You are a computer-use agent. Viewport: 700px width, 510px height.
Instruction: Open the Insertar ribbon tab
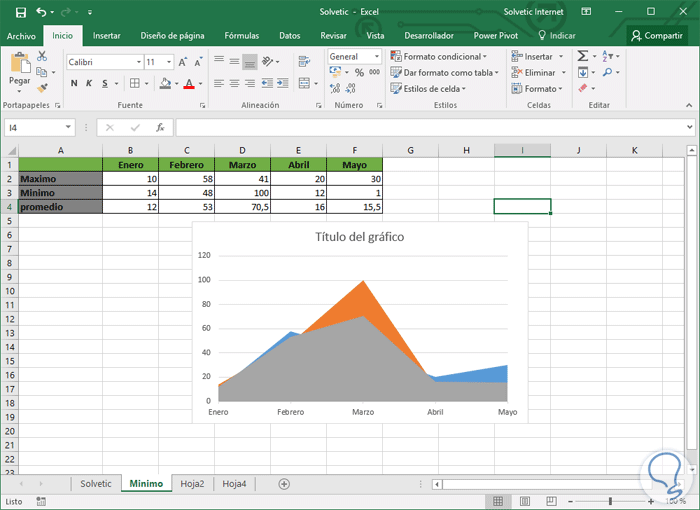[106, 35]
